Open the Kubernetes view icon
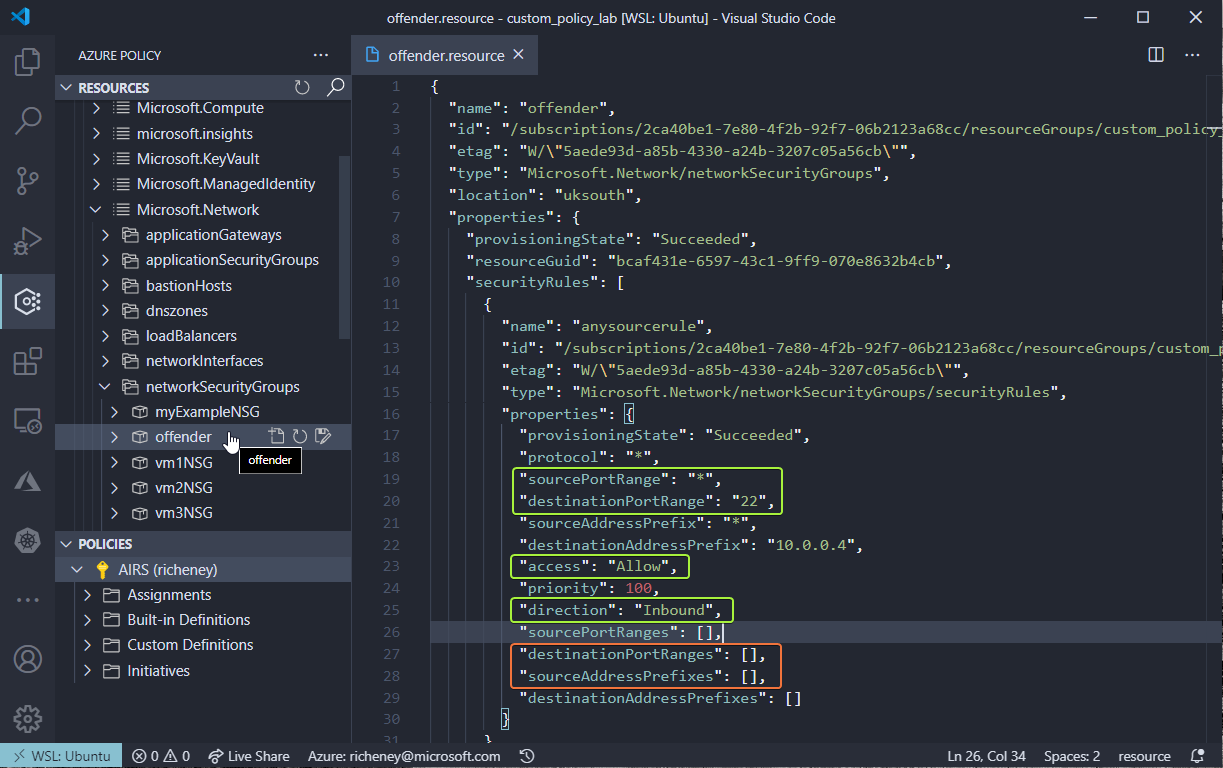The width and height of the screenshot is (1223, 768). point(27,541)
